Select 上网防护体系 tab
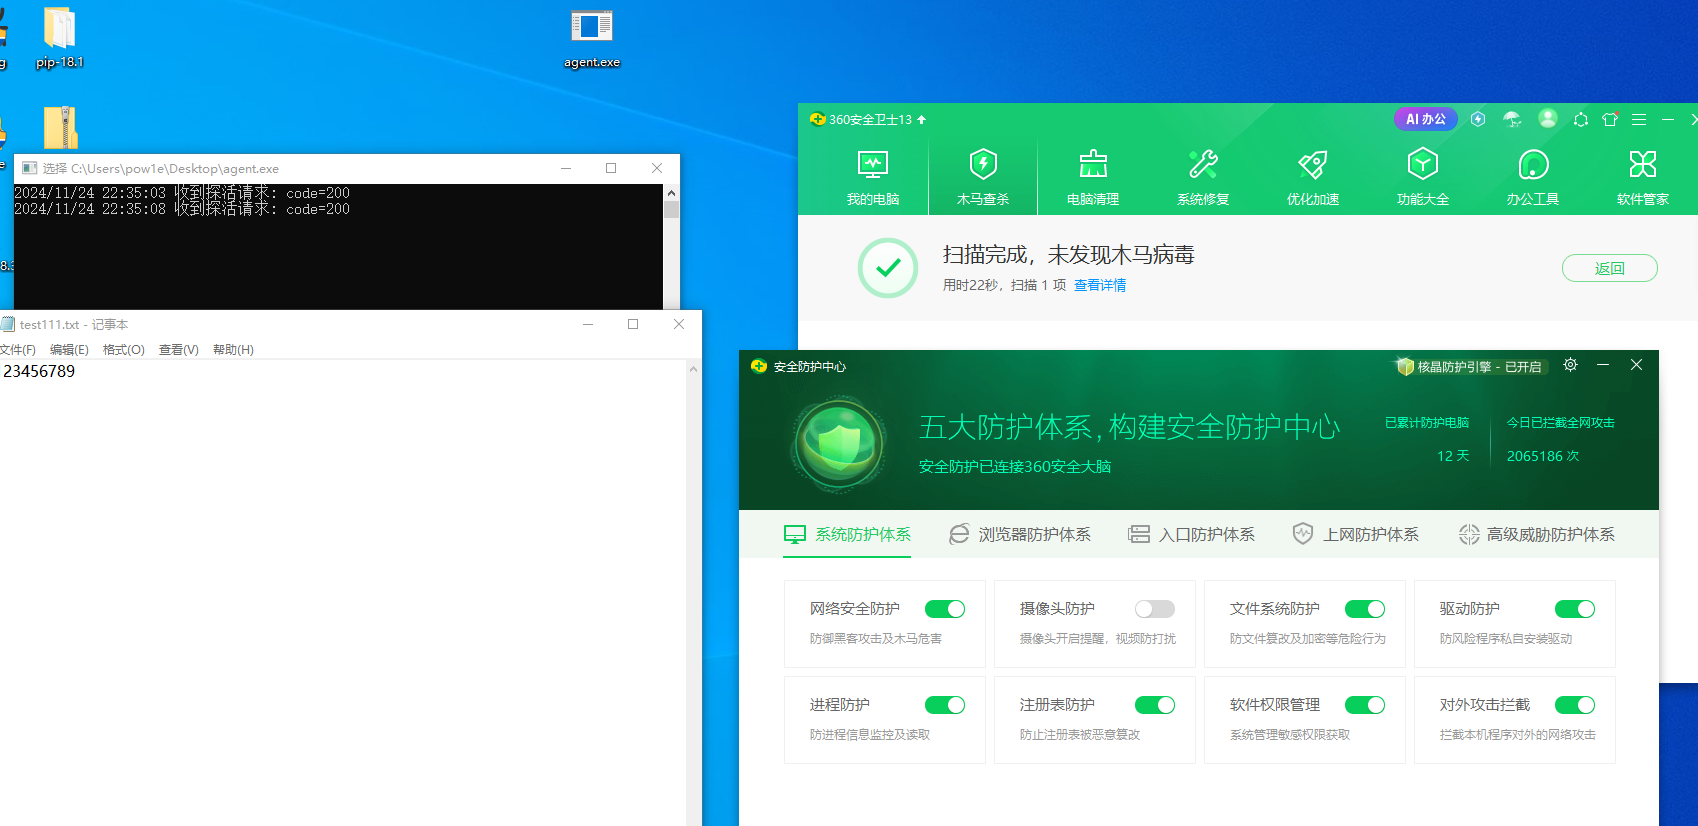The width and height of the screenshot is (1698, 826). pyautogui.click(x=1355, y=535)
